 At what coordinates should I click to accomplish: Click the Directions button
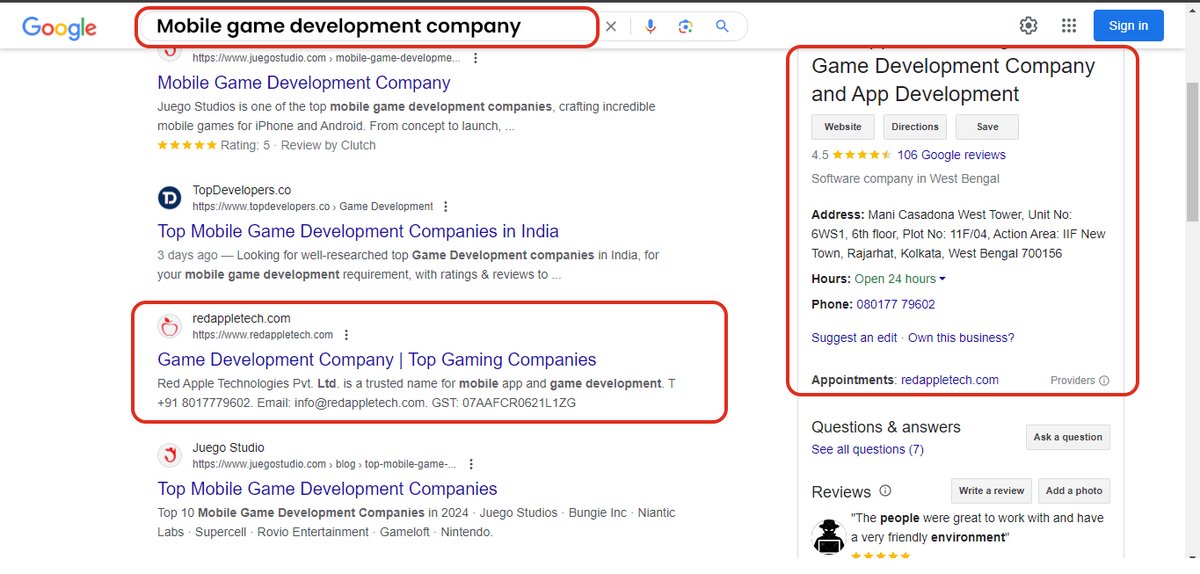[915, 127]
